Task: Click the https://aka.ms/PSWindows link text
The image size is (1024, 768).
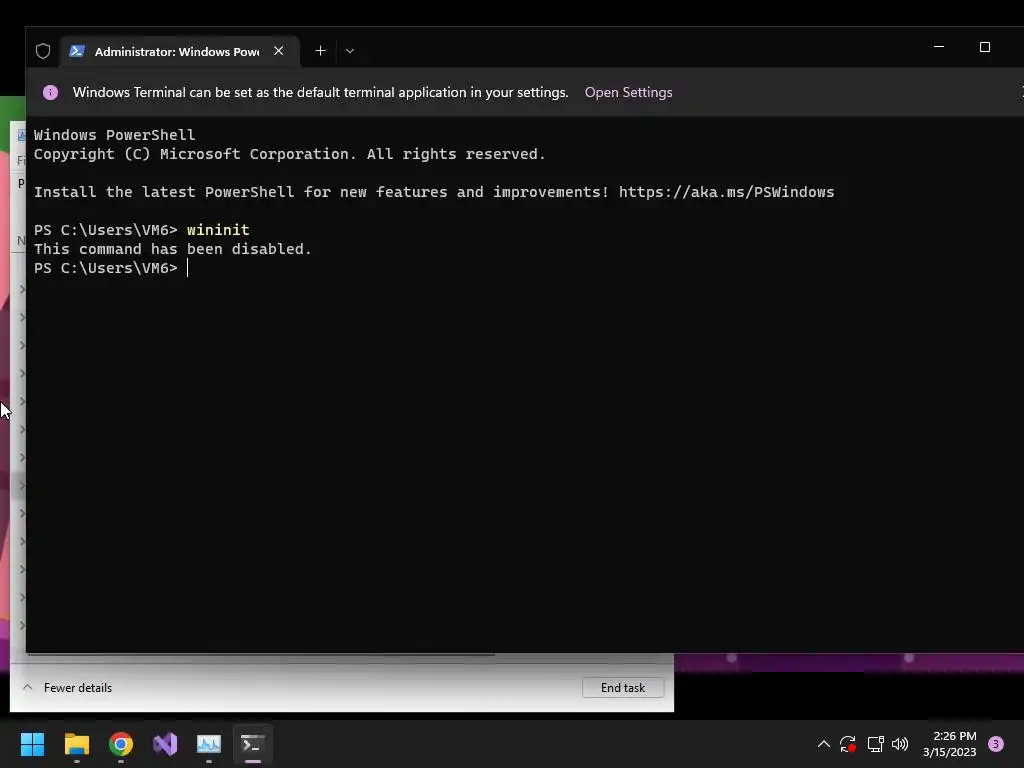Action: [x=726, y=192]
